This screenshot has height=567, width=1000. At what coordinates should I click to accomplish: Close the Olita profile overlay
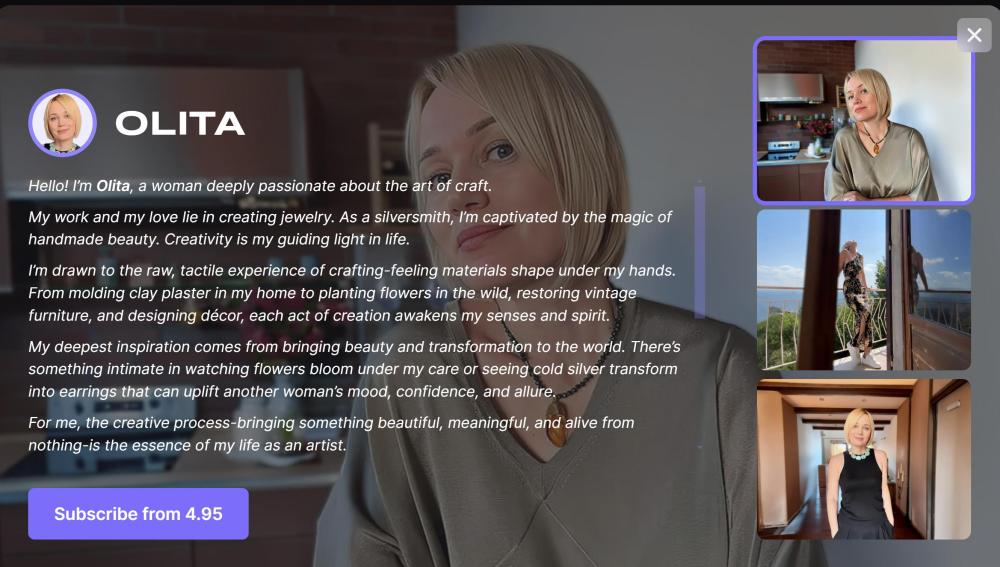[x=974, y=35]
